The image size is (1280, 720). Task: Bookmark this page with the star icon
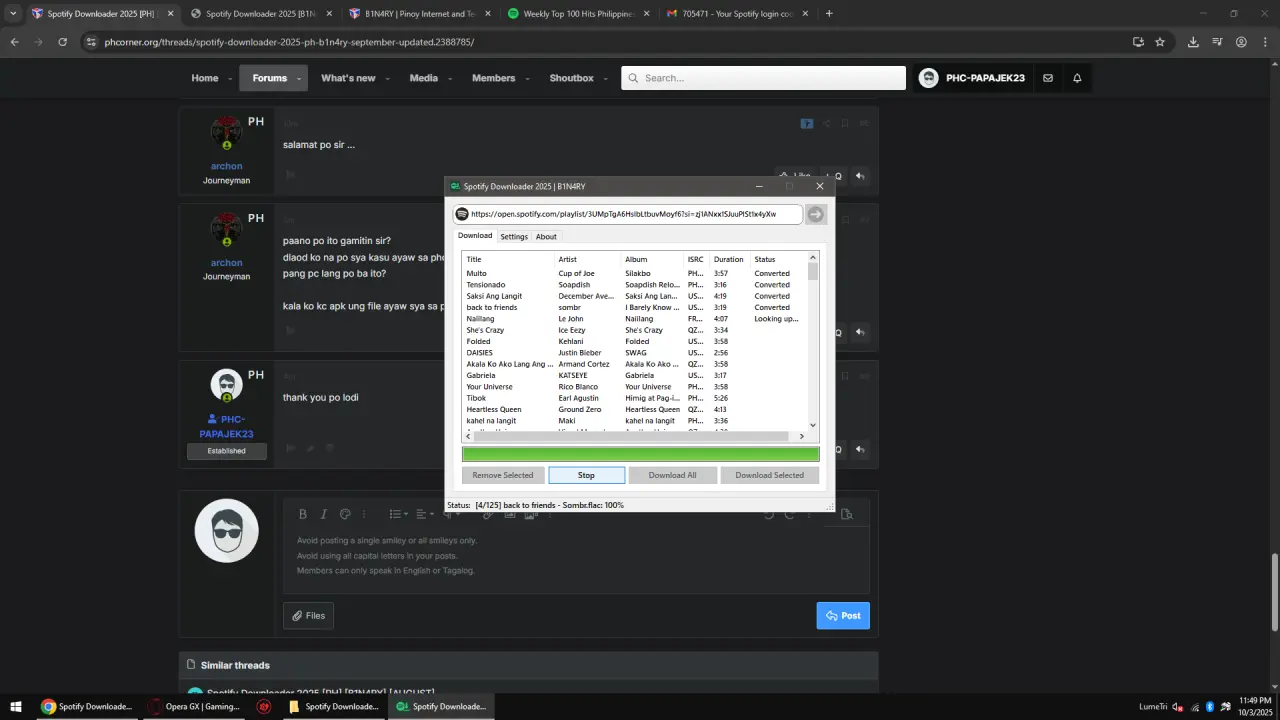[x=1160, y=42]
